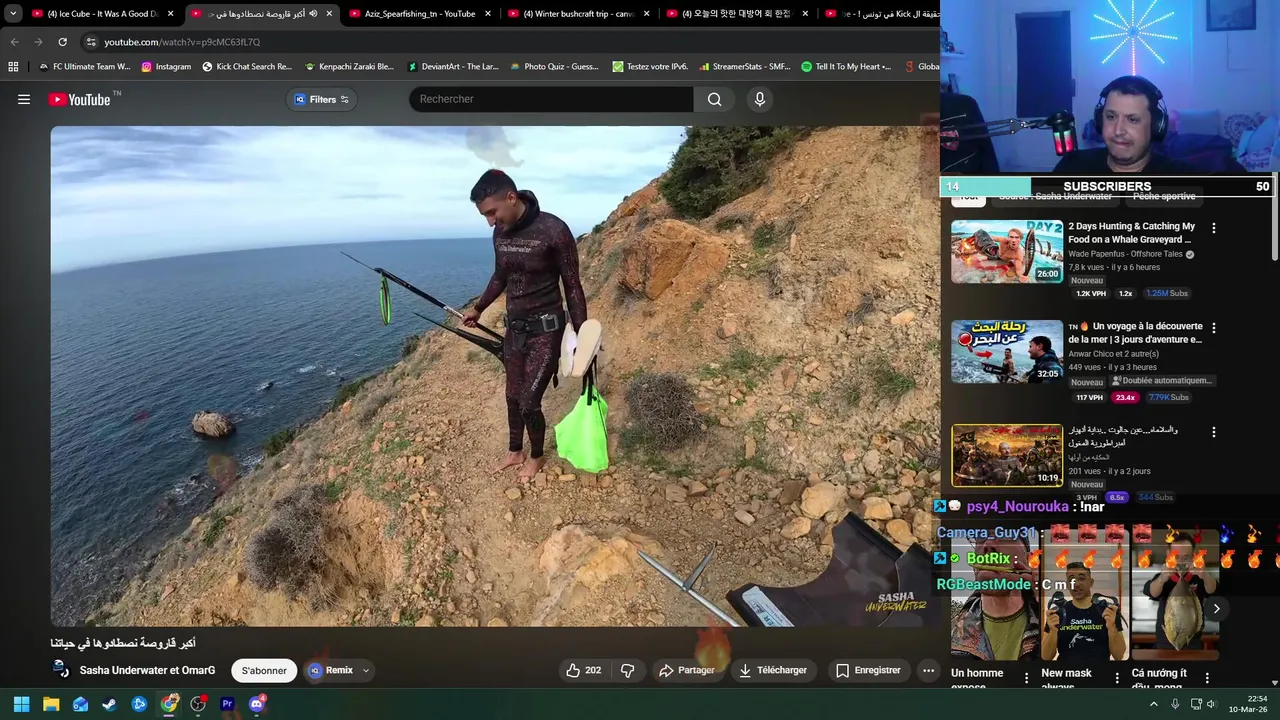Screen dimensions: 1280x720
Task: Open Photo Quiz bookmark
Action: (554, 67)
